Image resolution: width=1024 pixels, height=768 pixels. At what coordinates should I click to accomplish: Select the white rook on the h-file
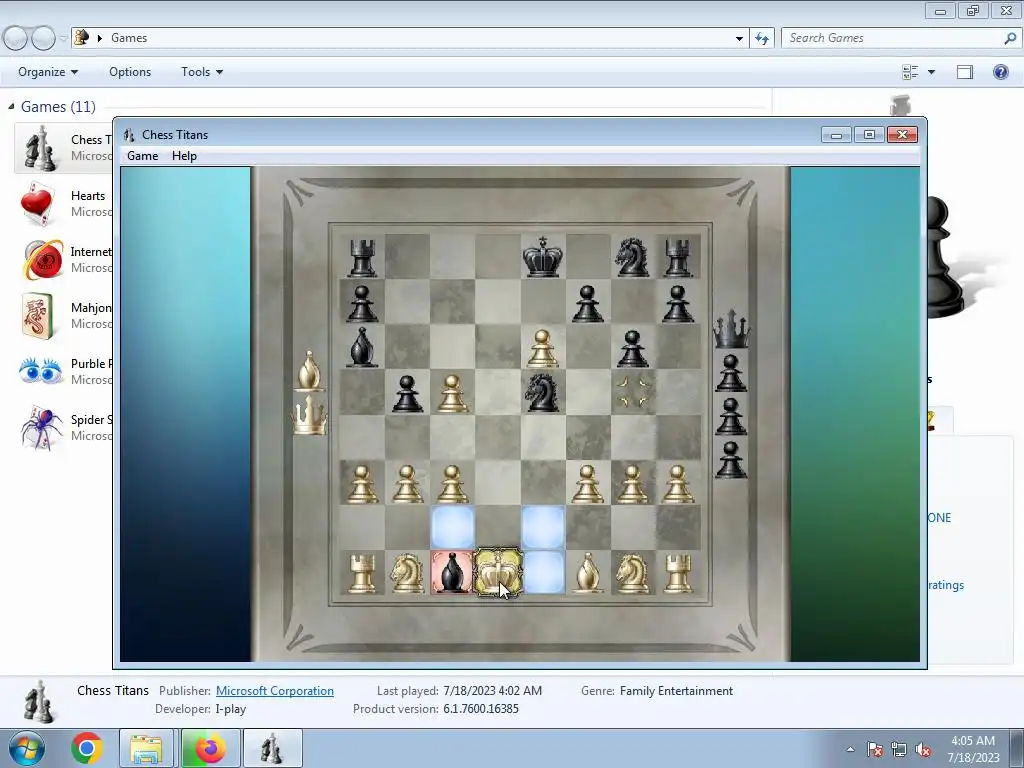pyautogui.click(x=678, y=573)
